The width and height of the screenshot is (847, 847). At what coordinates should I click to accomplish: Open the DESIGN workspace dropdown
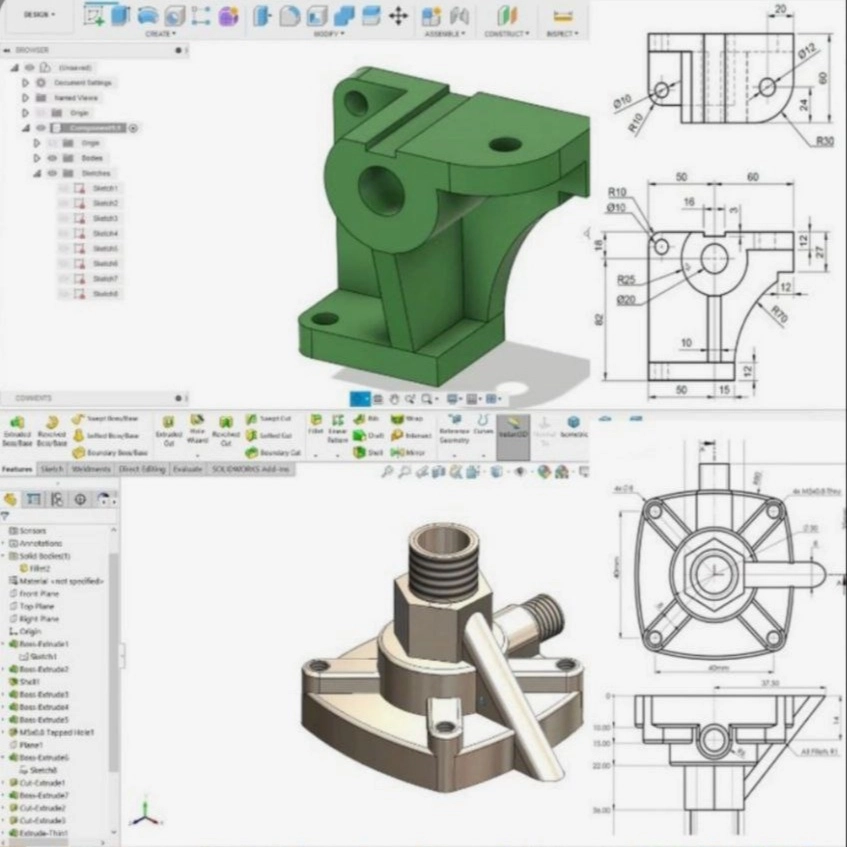click(x=40, y=15)
